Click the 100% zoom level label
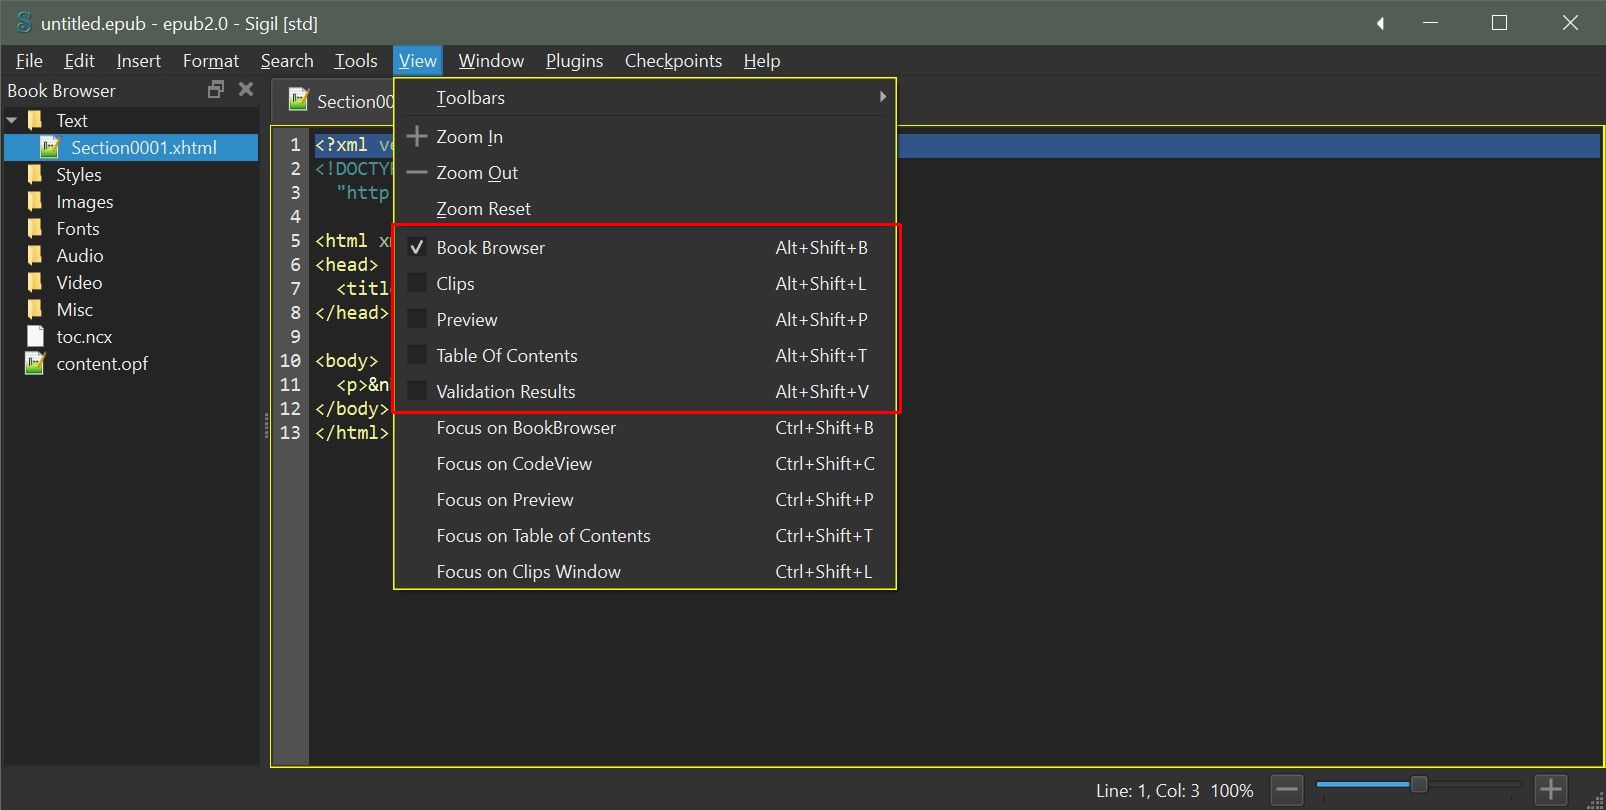The height and width of the screenshot is (810, 1606). (1231, 790)
